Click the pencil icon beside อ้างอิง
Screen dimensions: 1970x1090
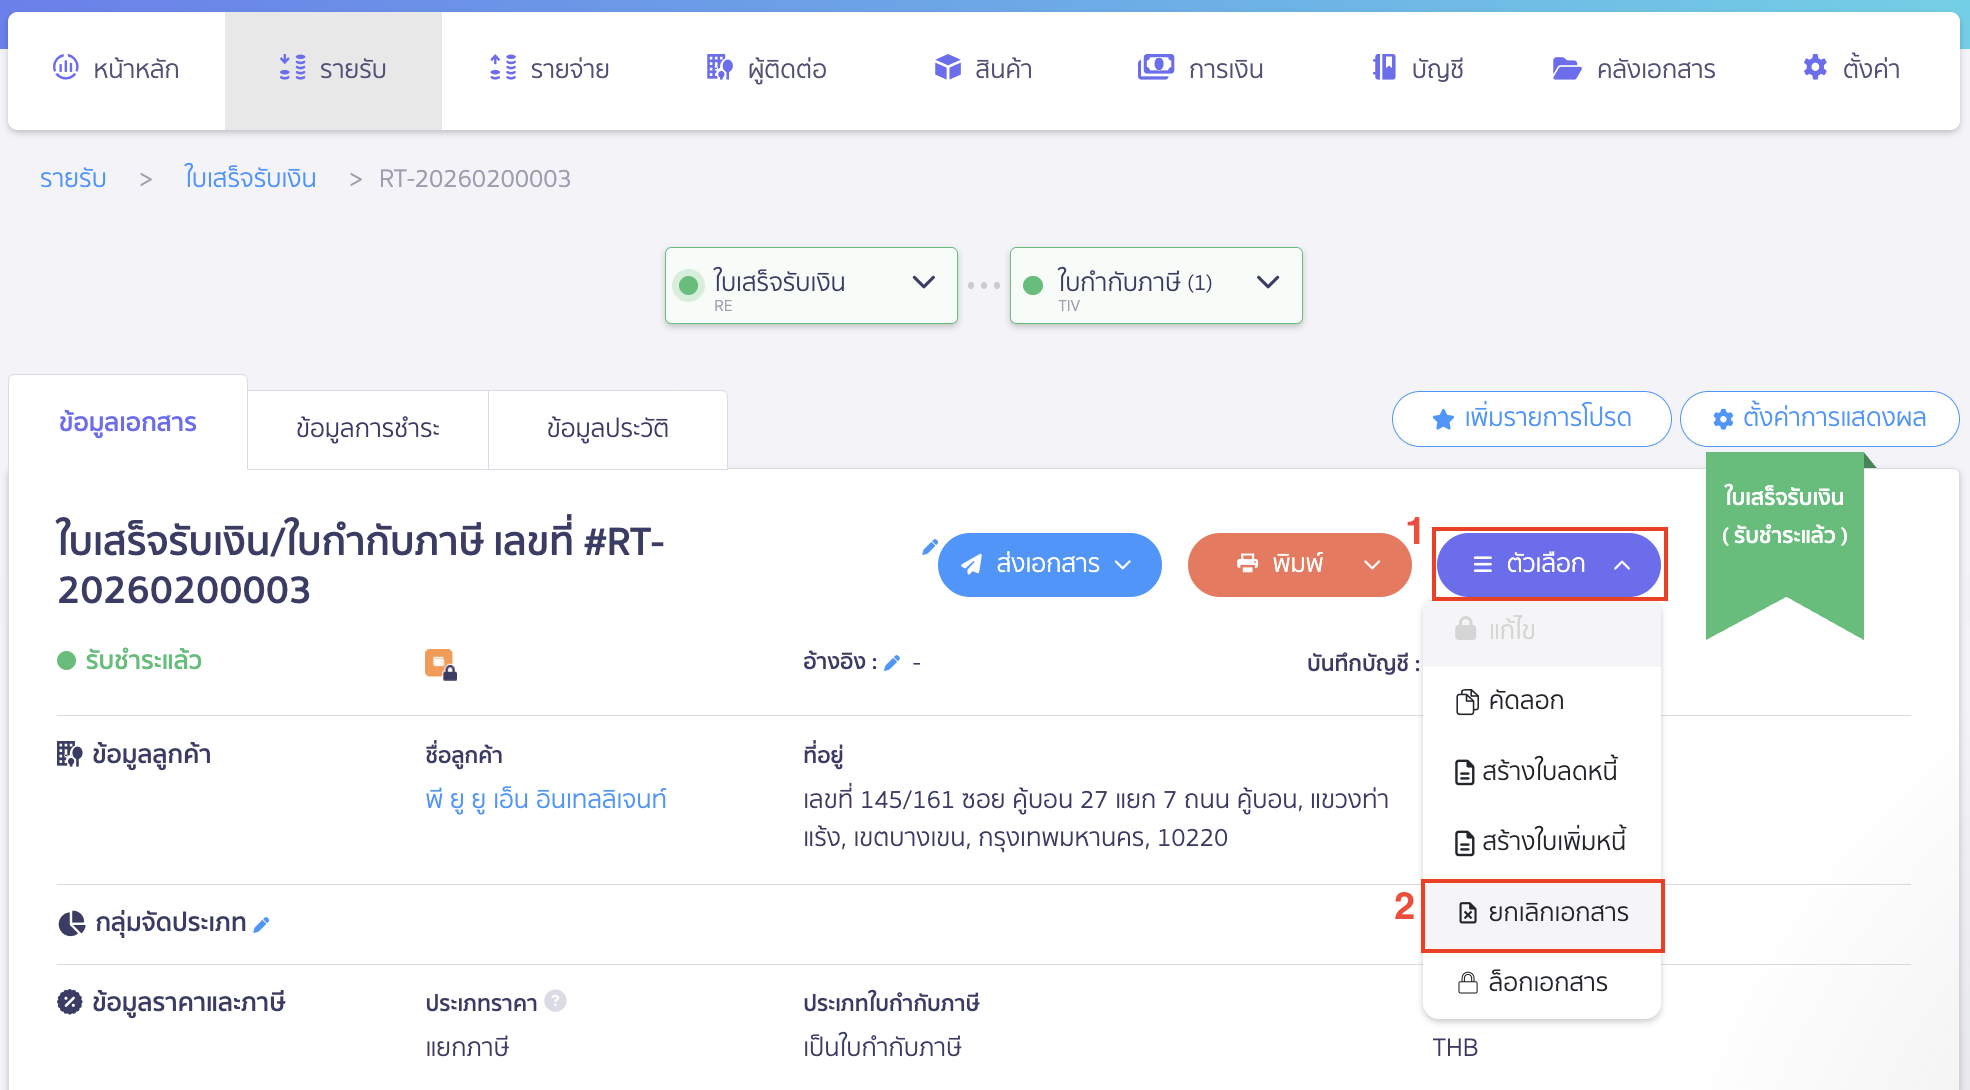coord(892,662)
